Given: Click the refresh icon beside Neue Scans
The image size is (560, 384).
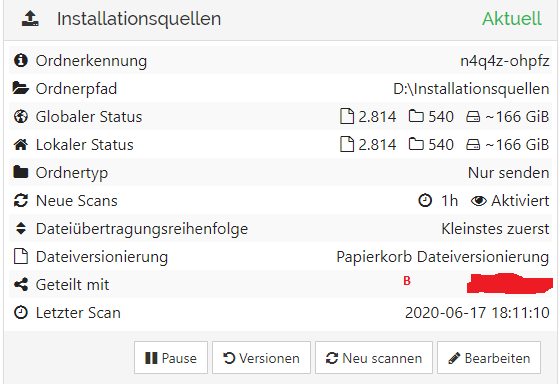Looking at the screenshot, I should 21,200.
